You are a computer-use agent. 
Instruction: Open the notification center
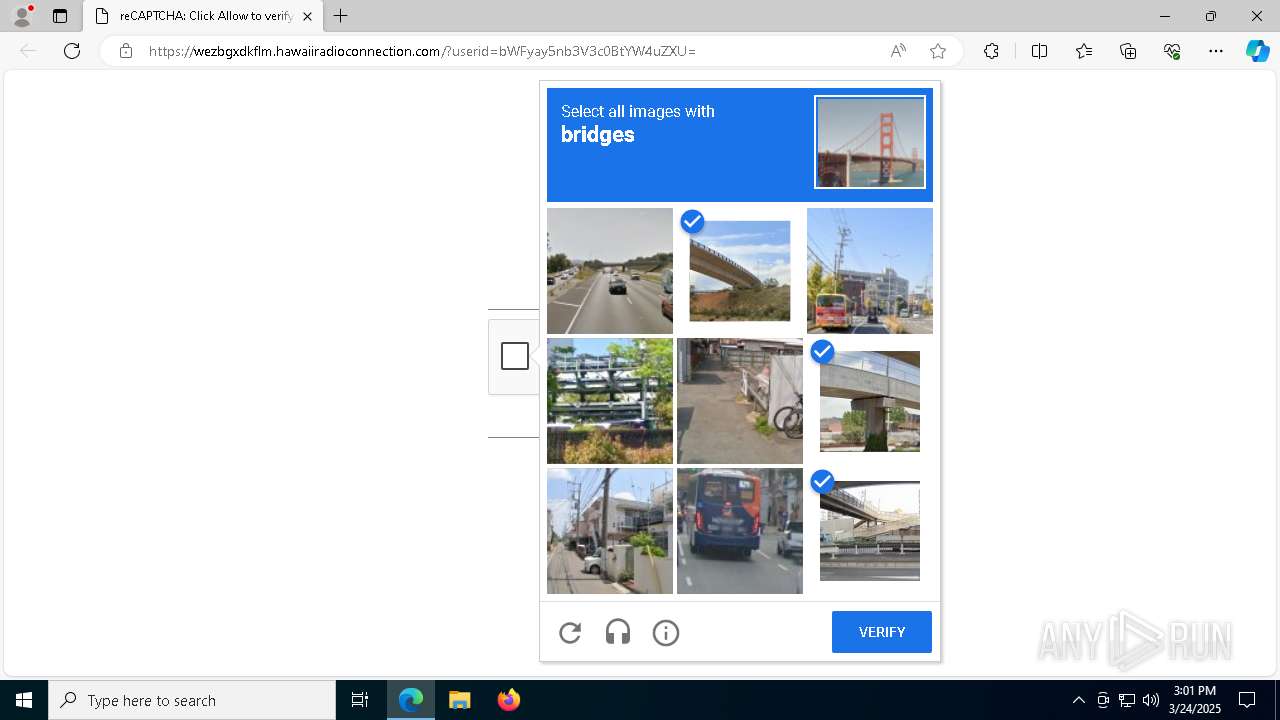(x=1248, y=700)
